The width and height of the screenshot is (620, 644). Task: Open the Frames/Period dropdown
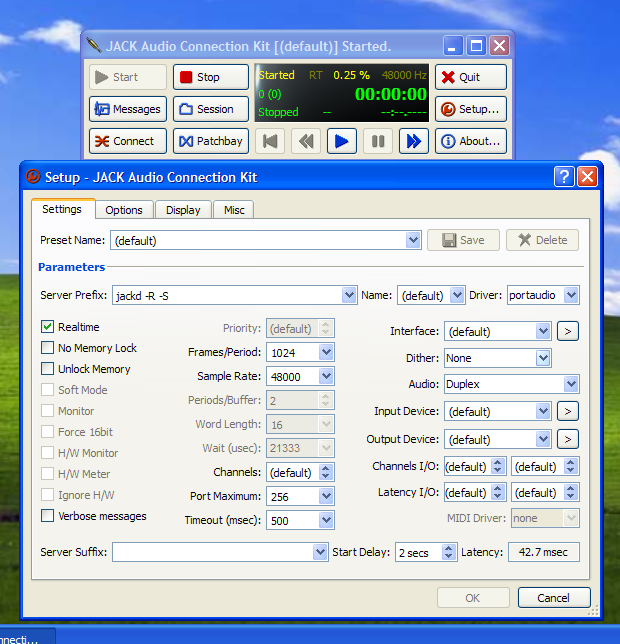(326, 352)
